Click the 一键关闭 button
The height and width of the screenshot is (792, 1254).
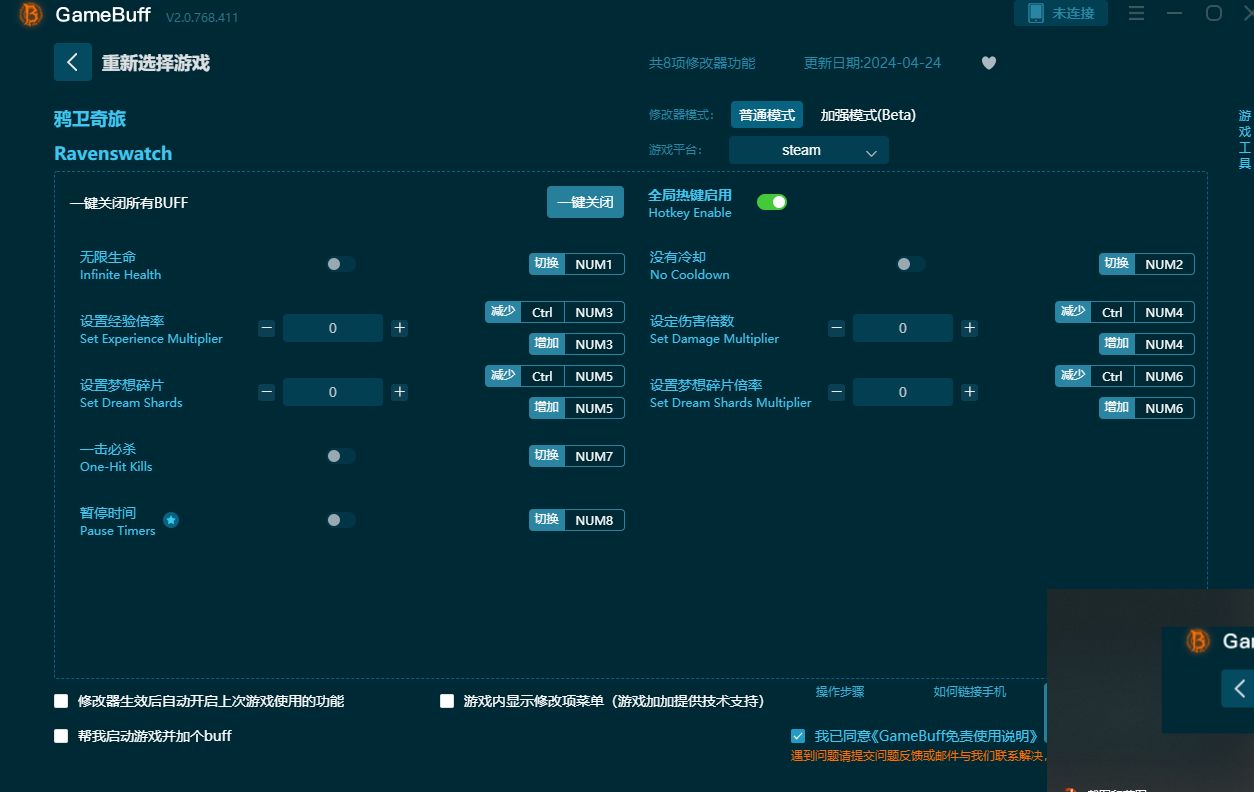[585, 202]
